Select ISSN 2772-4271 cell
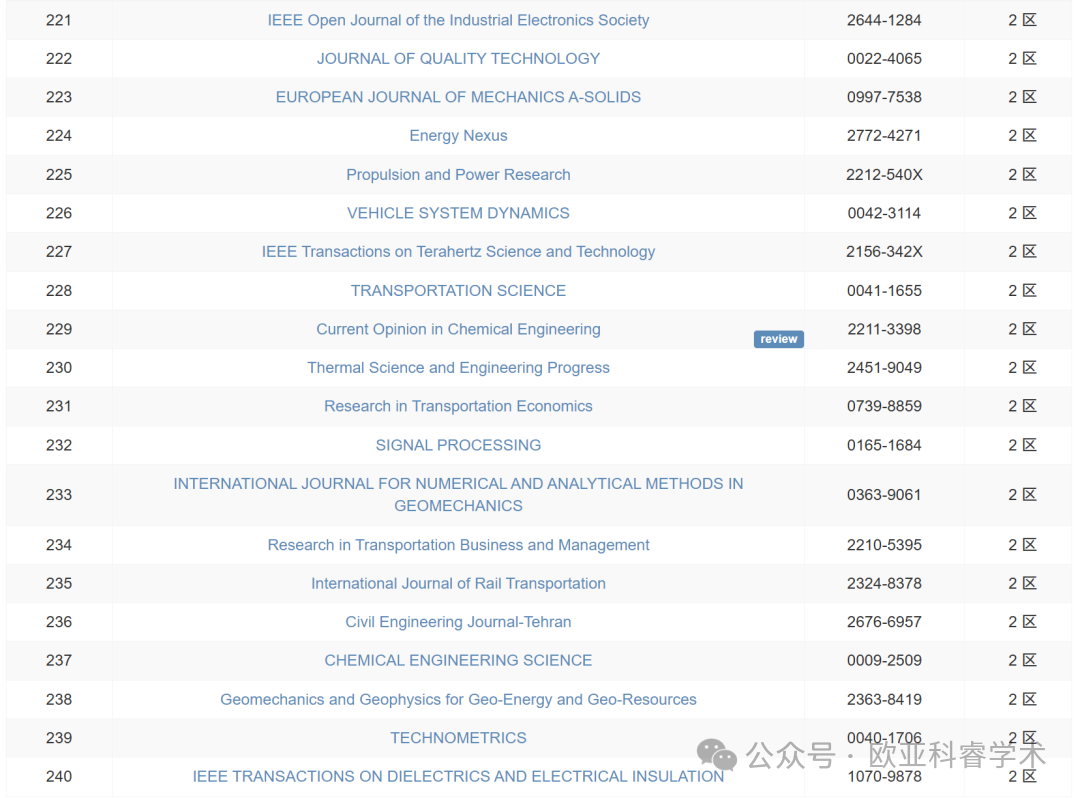 [x=884, y=136]
